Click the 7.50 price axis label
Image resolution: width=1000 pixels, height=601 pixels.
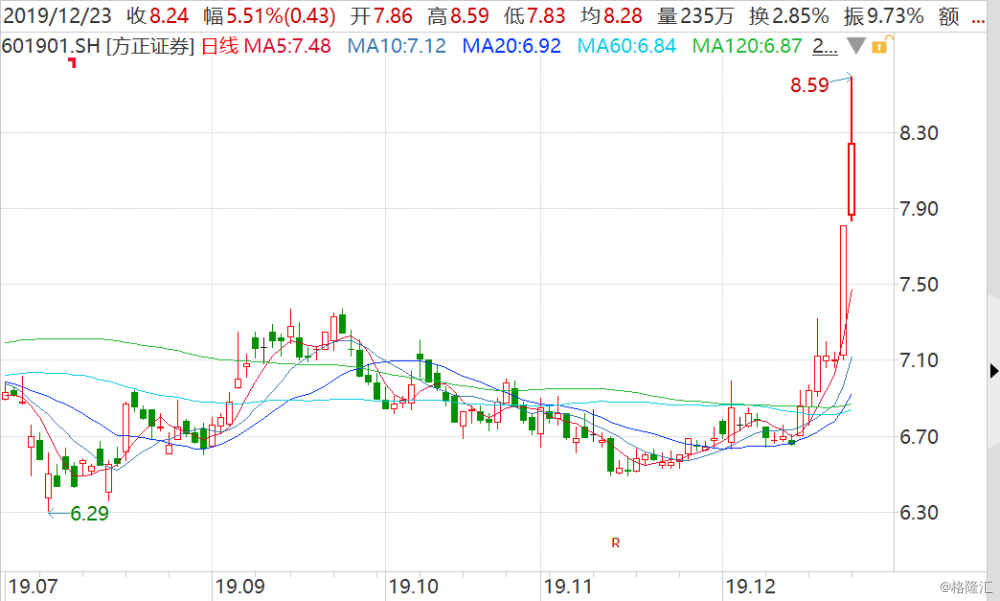coord(919,285)
